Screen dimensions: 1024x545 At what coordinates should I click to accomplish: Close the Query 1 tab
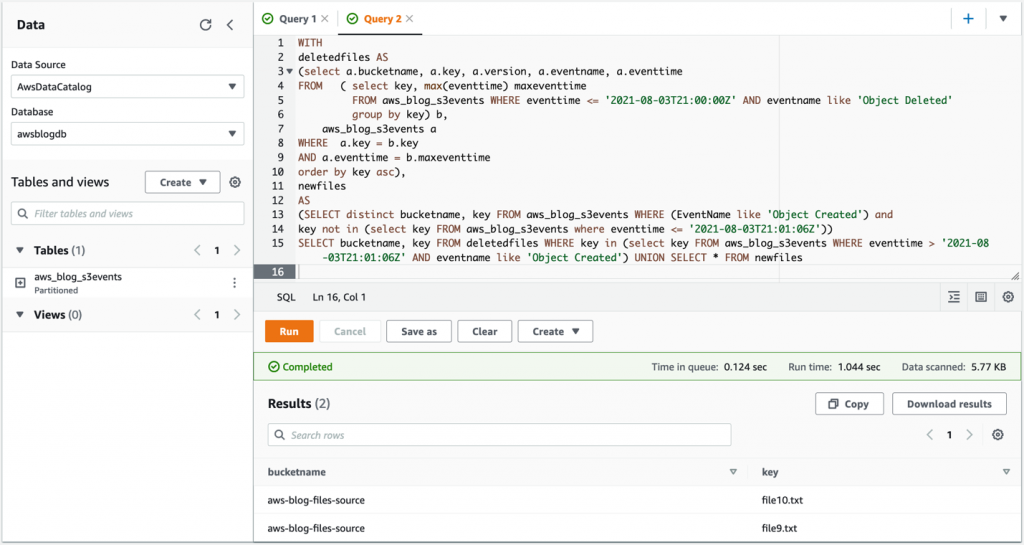point(325,18)
